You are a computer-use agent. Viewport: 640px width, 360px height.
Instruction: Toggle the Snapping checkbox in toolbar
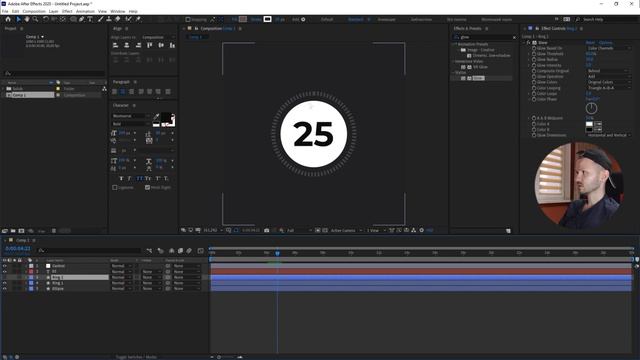[188, 19]
